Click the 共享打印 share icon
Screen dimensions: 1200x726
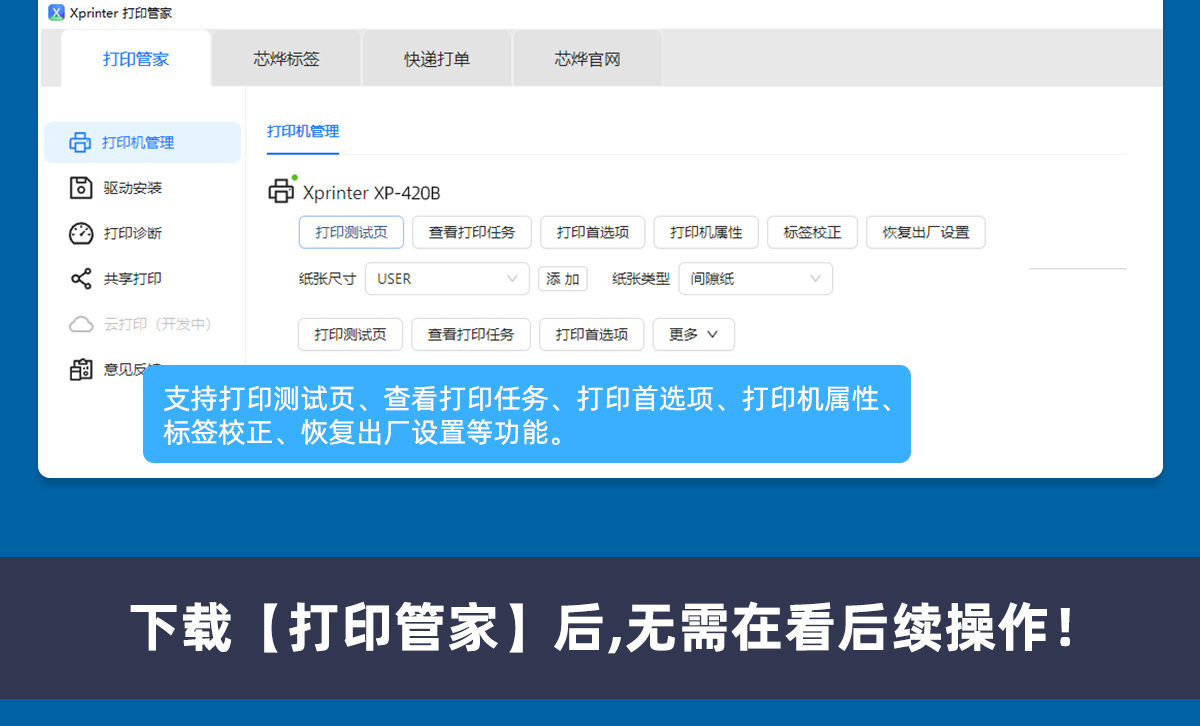pyautogui.click(x=80, y=279)
